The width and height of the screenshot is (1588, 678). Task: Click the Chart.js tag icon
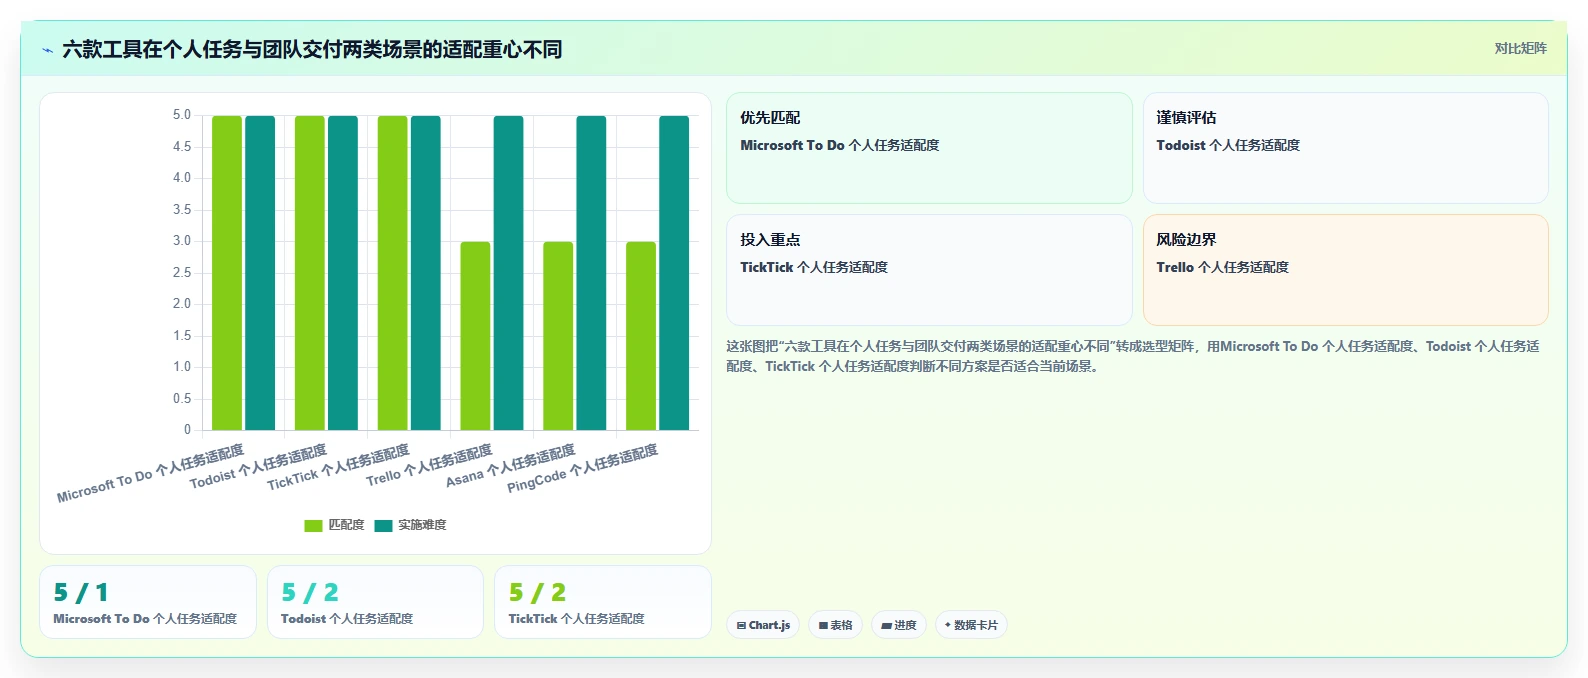click(741, 626)
